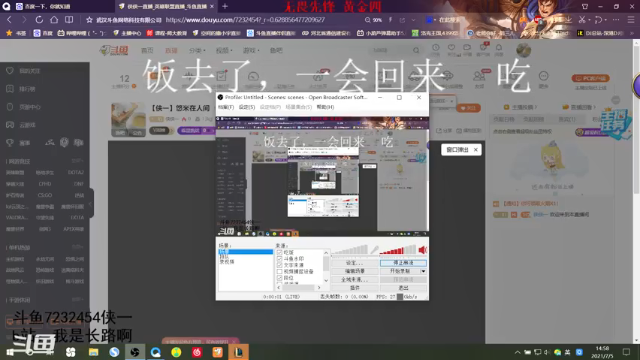Open the start-recording dropdown arrow in OBS
This screenshot has height=360, width=640.
coord(423,271)
